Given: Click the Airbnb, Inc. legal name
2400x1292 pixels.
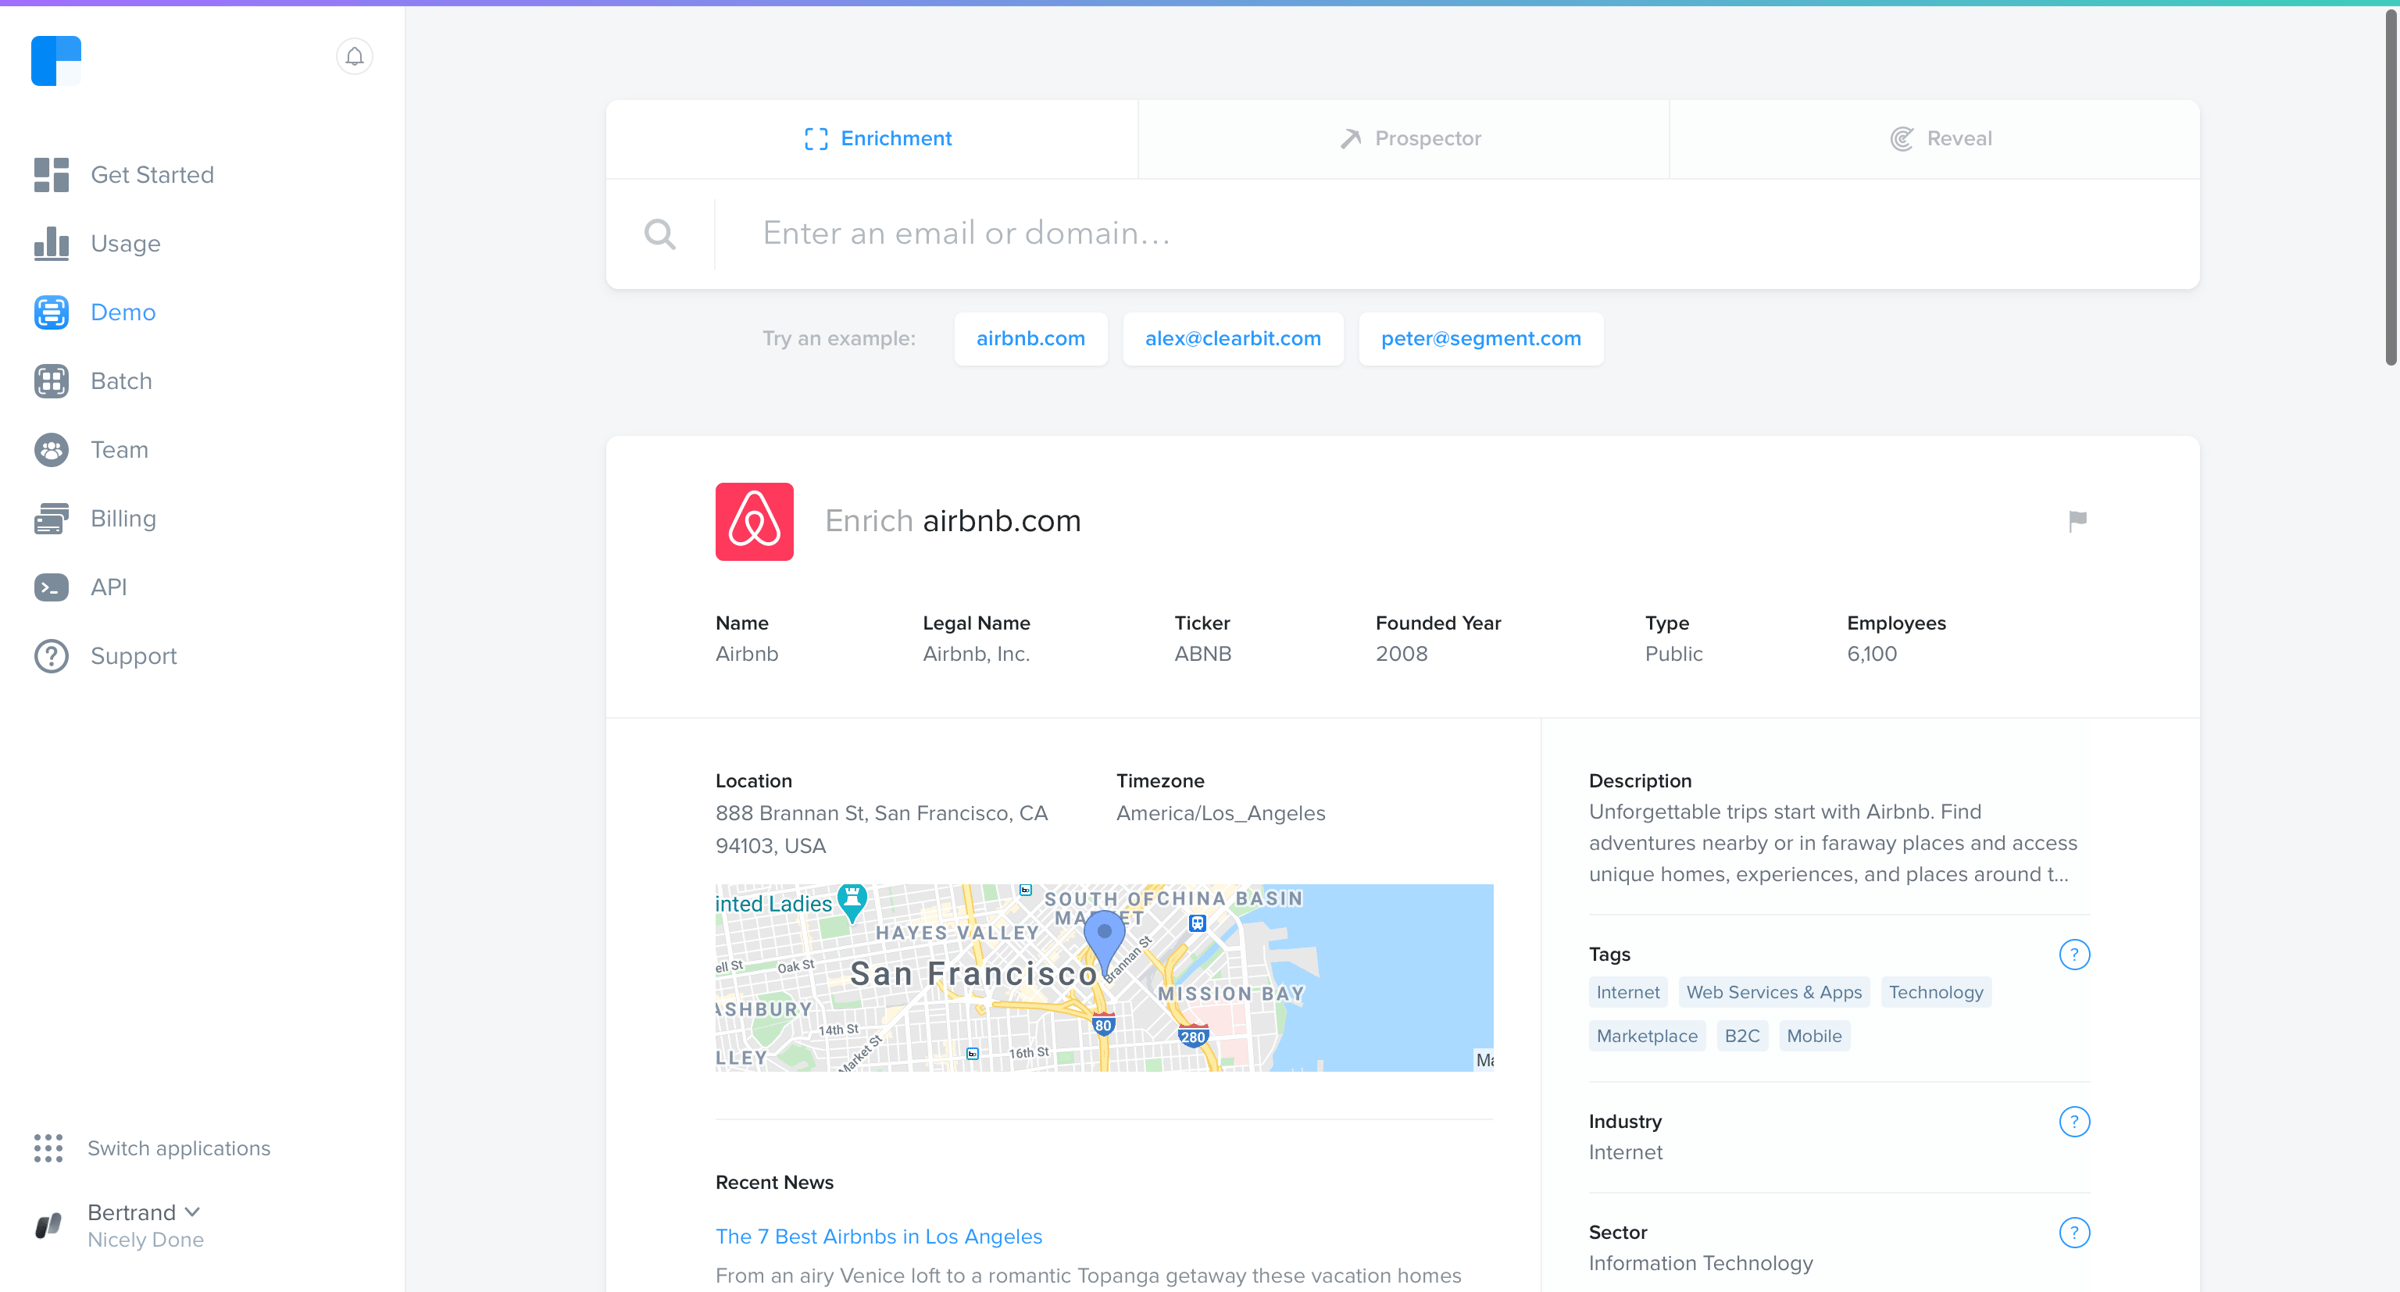Looking at the screenshot, I should click(975, 654).
